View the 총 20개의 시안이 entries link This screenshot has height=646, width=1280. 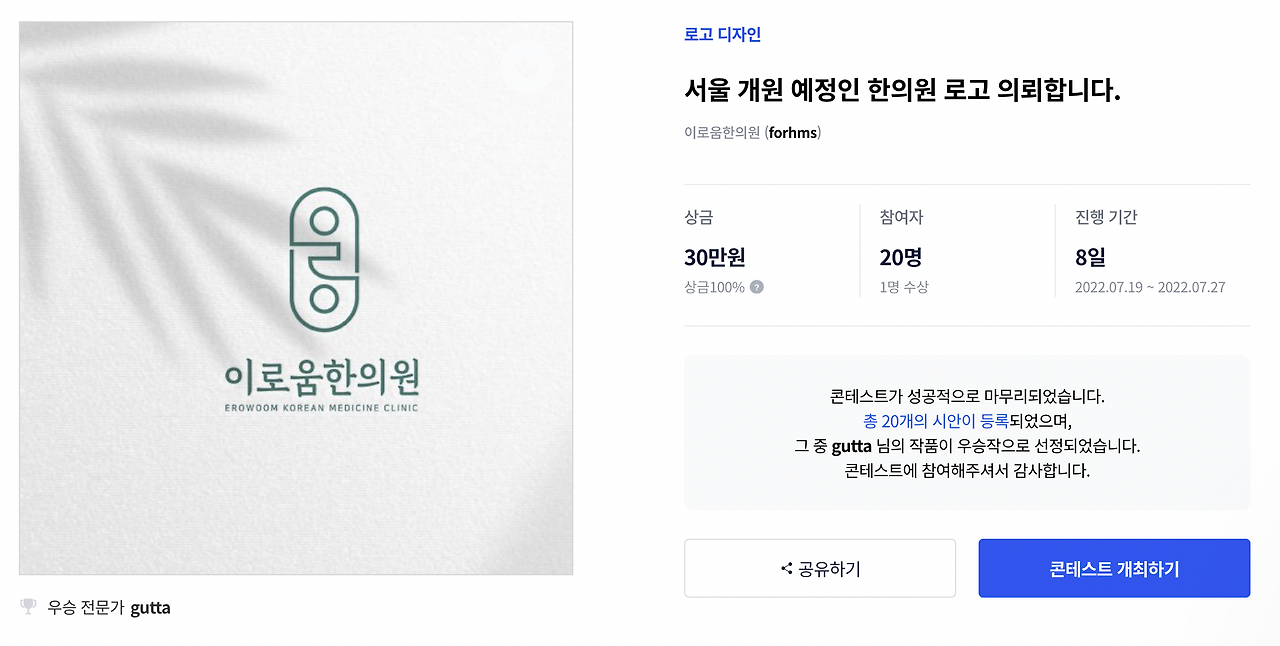[x=935, y=421]
